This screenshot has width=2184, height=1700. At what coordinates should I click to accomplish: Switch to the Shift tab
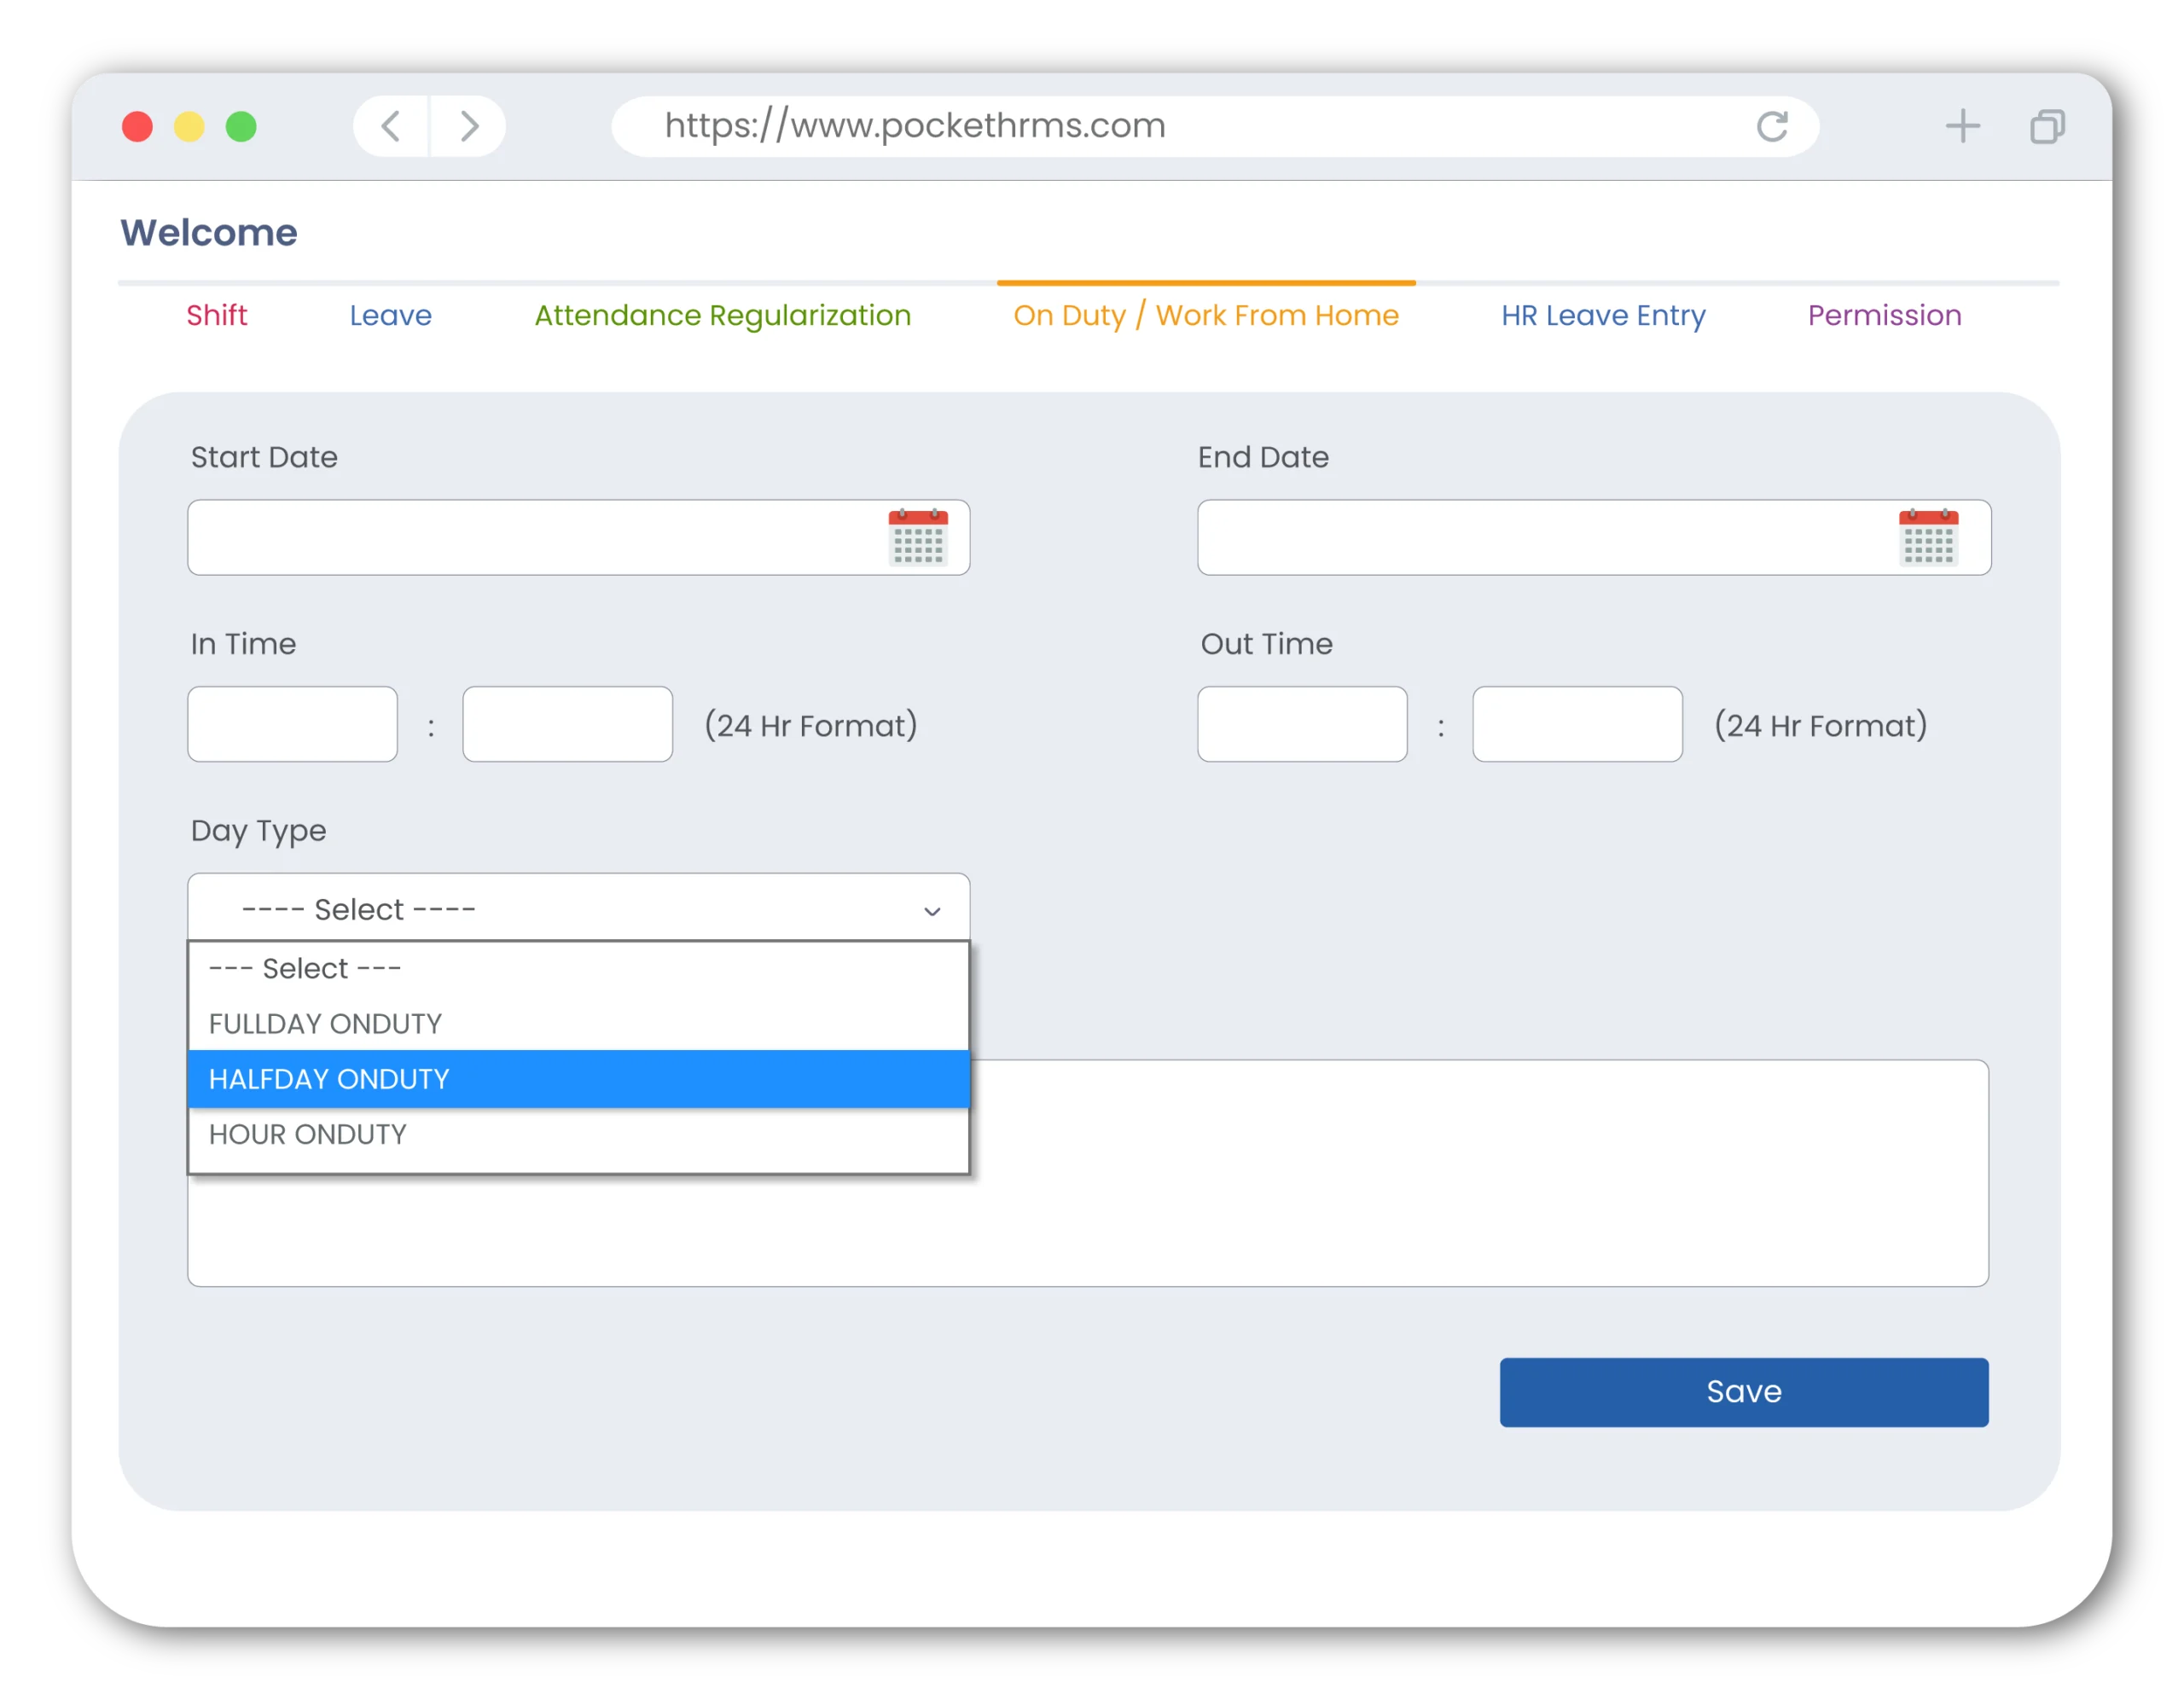[x=217, y=314]
